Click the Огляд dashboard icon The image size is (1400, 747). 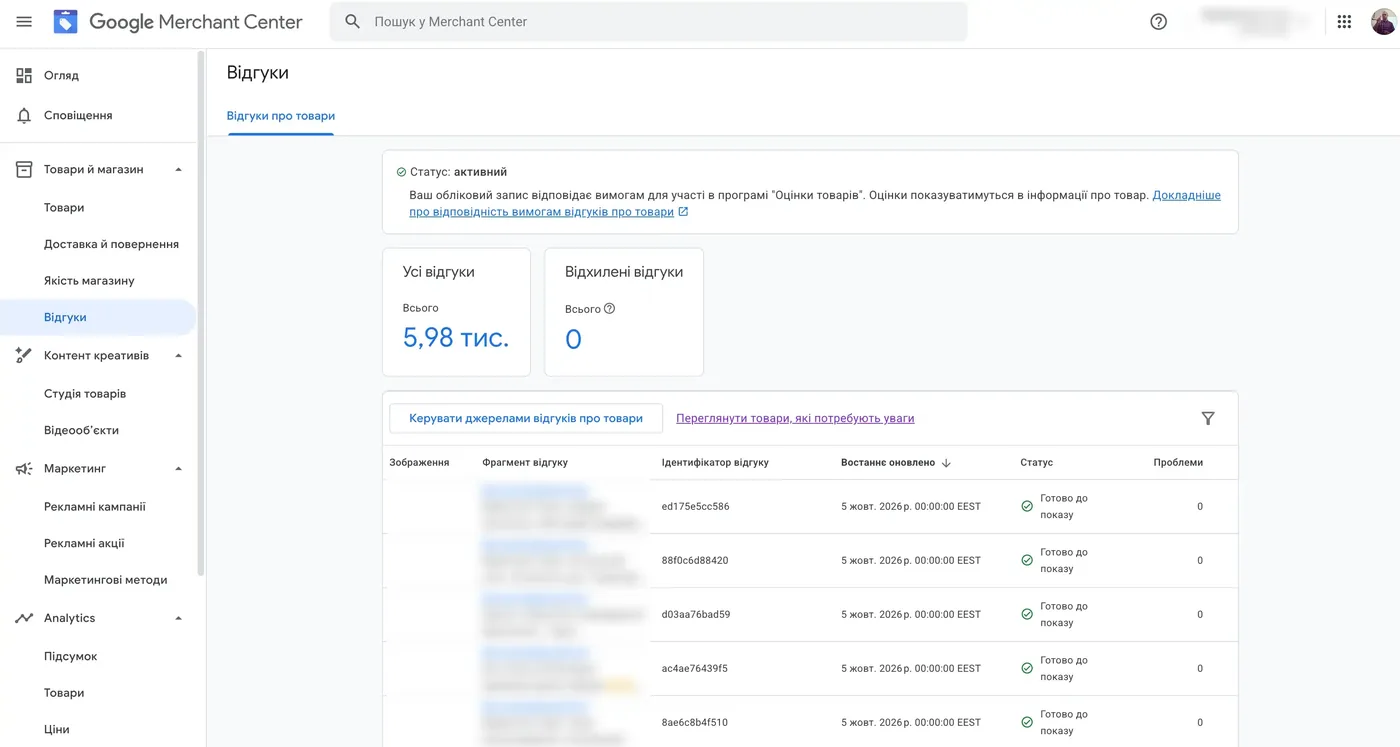coord(24,75)
